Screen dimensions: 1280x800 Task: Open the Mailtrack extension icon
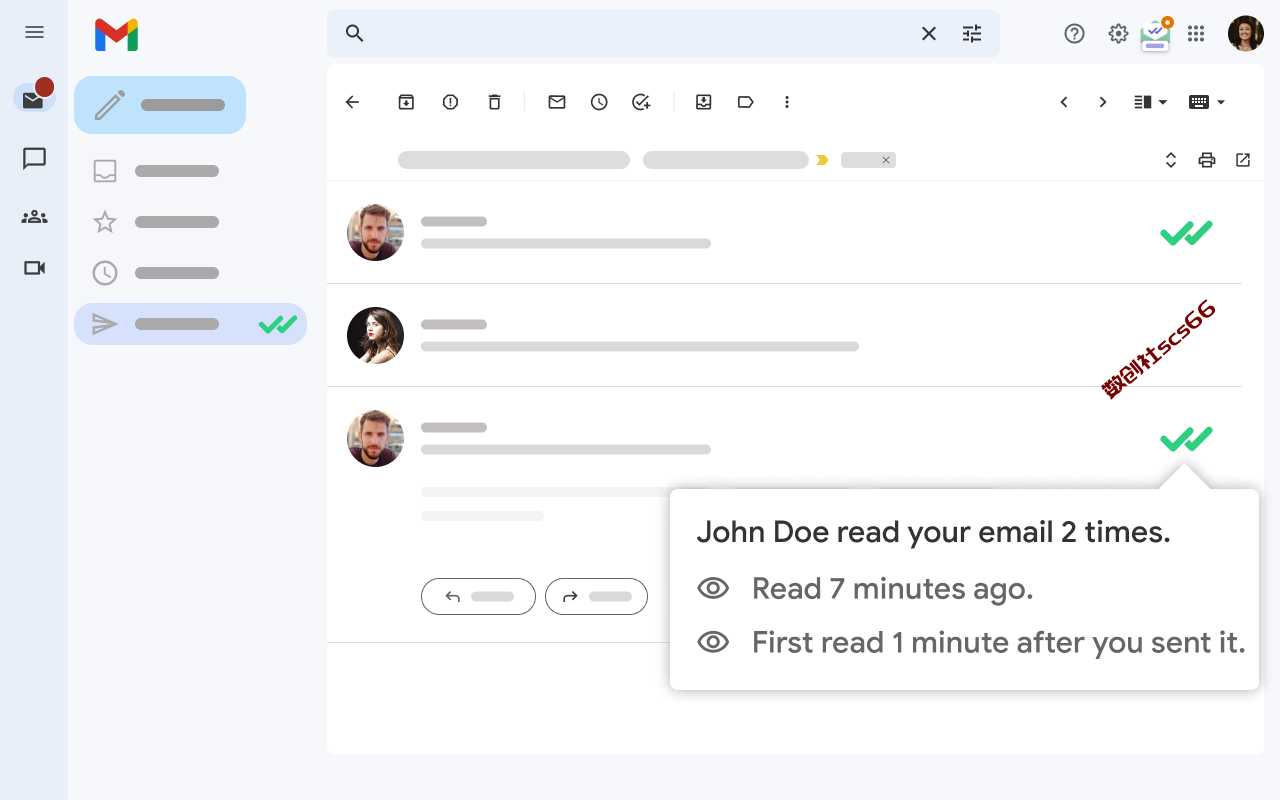pos(1156,35)
